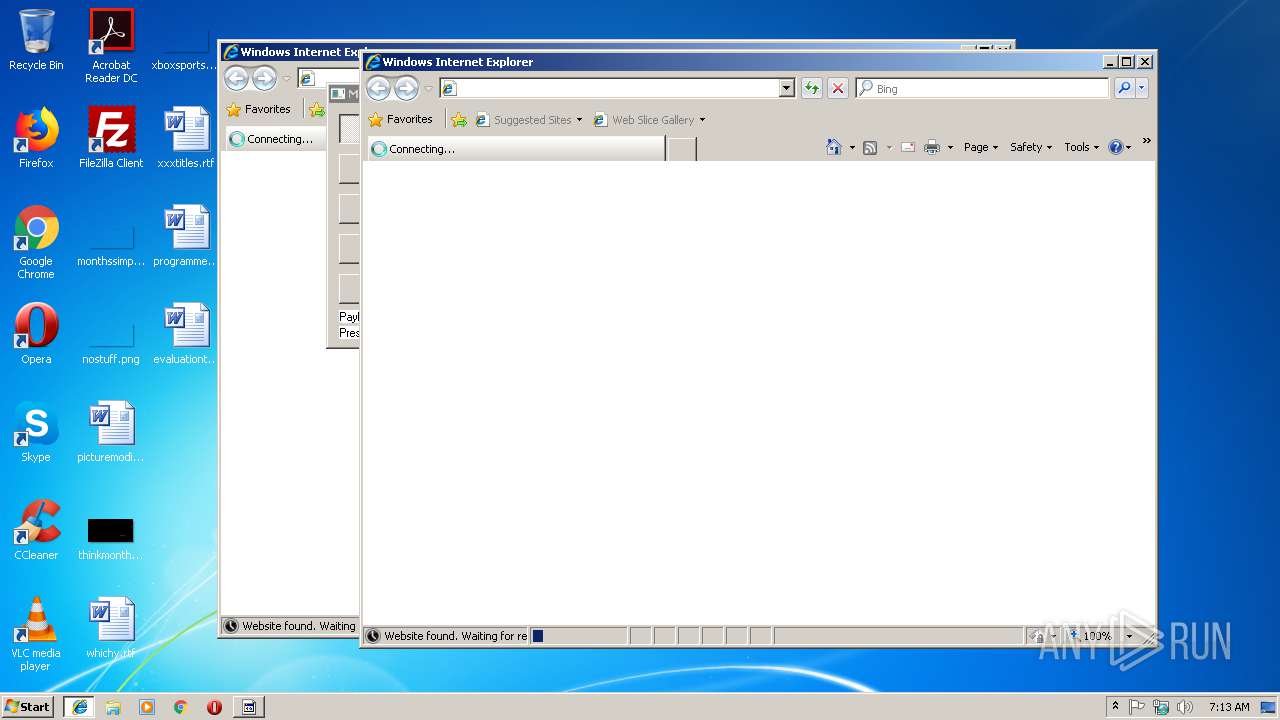Image resolution: width=1280 pixels, height=720 pixels.
Task: Open the Firefox desktop shortcut
Action: 36,139
